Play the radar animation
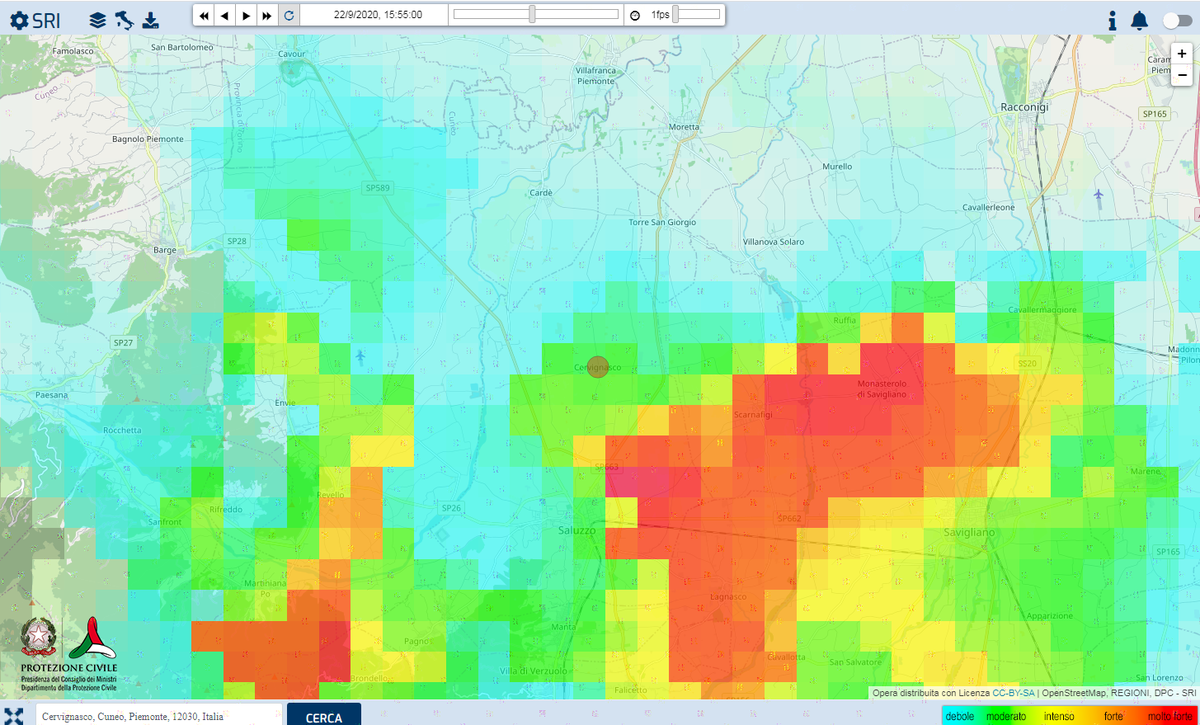The image size is (1200, 725). [246, 16]
